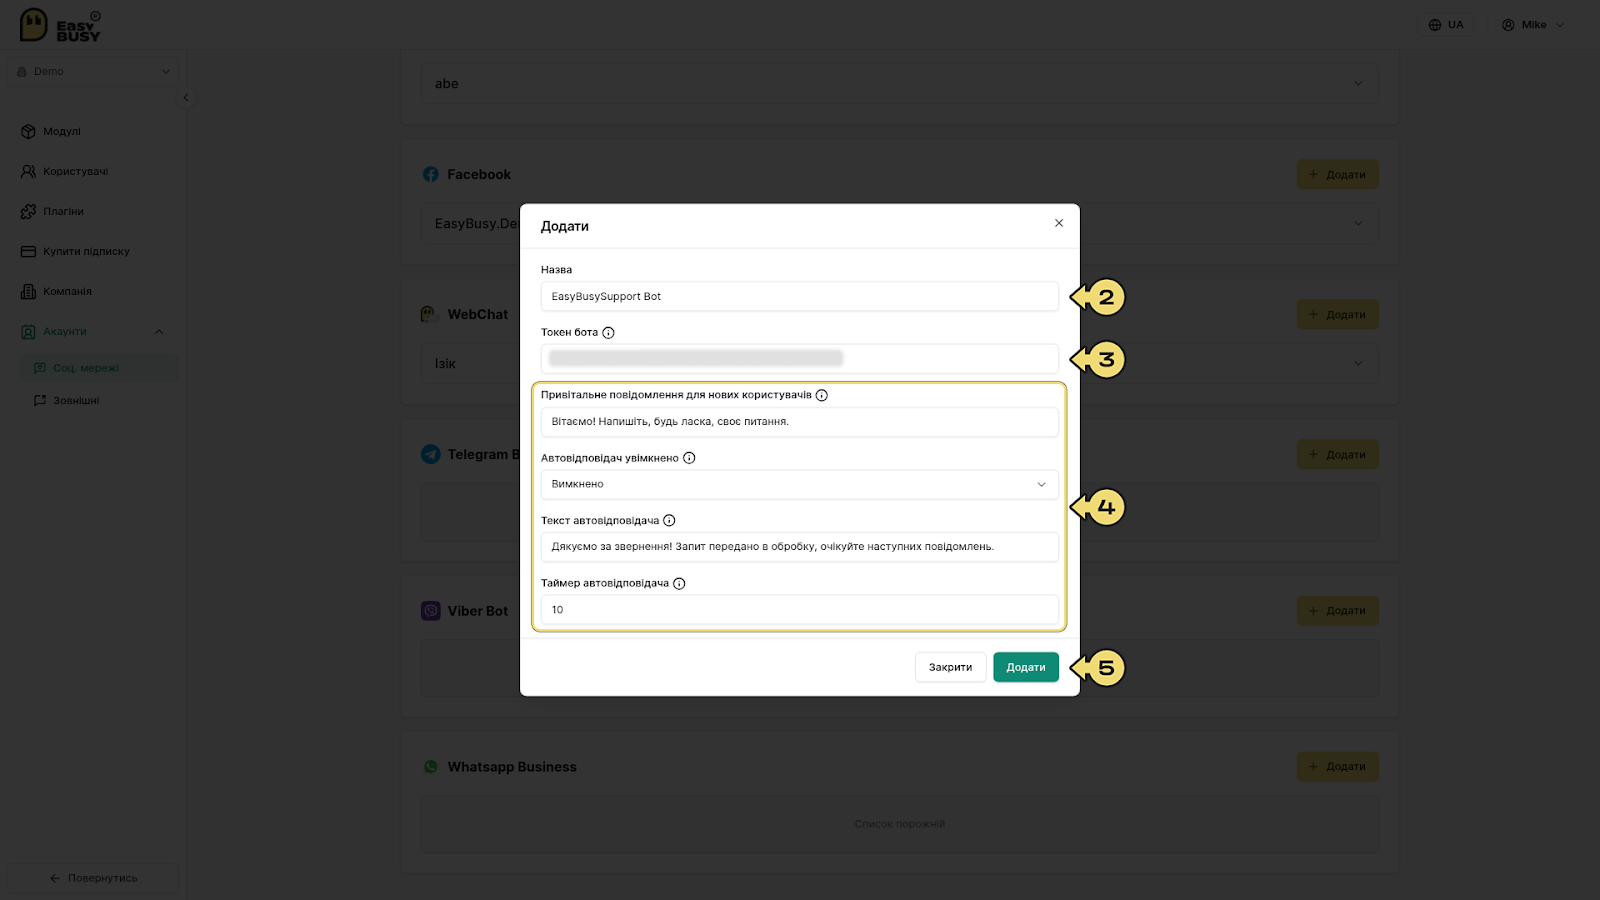Open the Mike user menu
This screenshot has width=1600, height=900.
(1533, 25)
